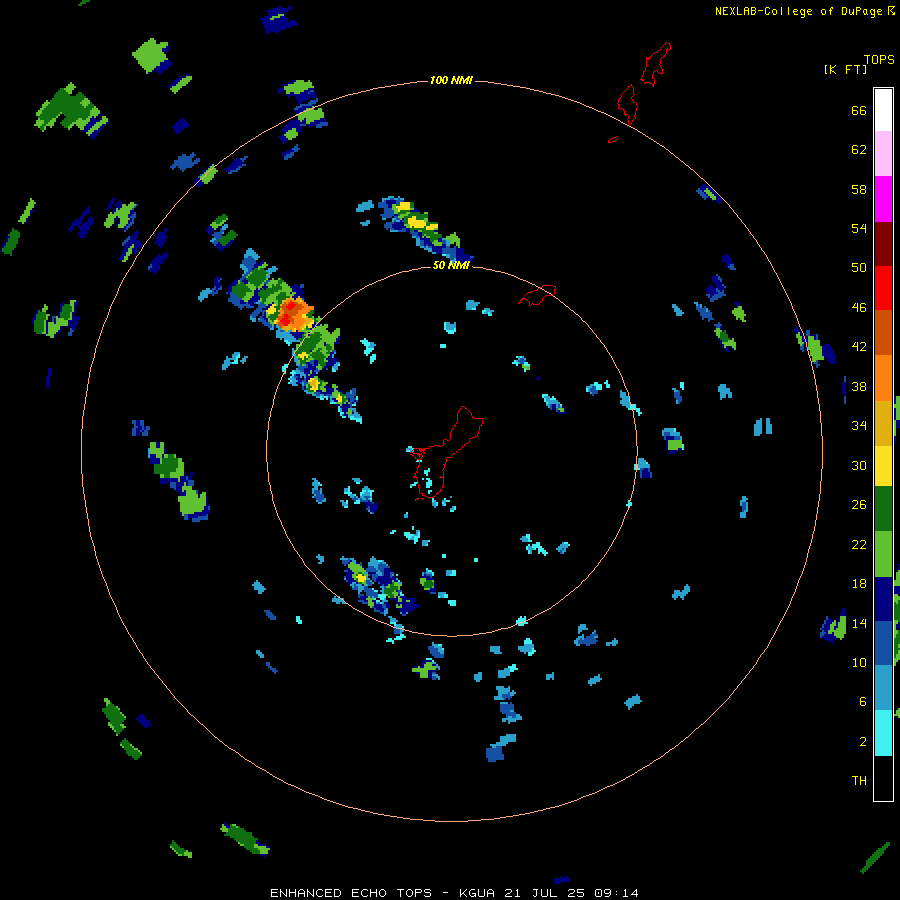This screenshot has width=900, height=900.
Task: Click the "ENHANCED ECHO TOPS" product title
Action: (x=351, y=893)
